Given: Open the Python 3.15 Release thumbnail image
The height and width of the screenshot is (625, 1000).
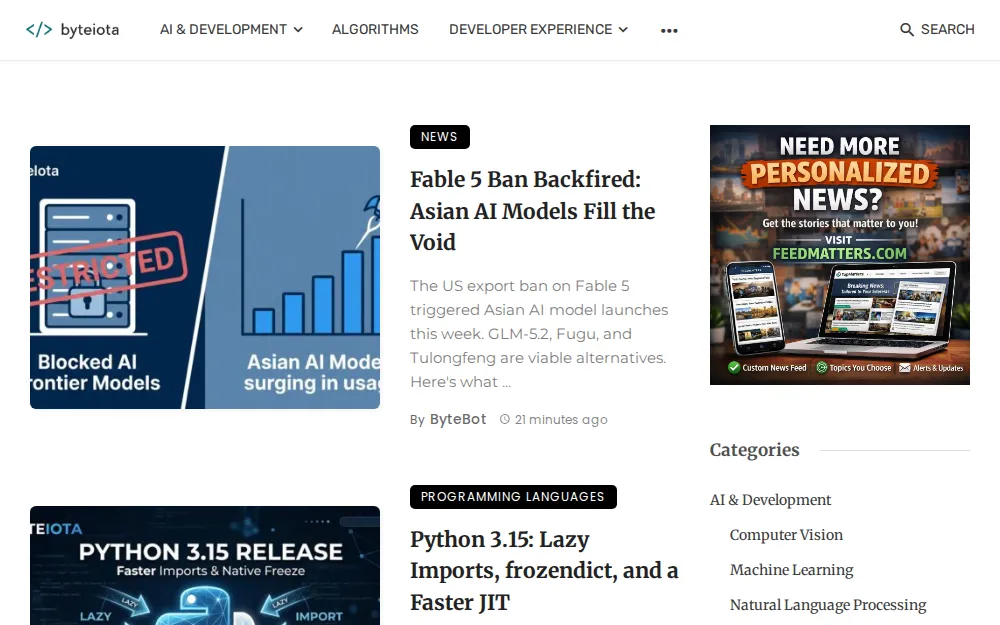Looking at the screenshot, I should click(205, 566).
